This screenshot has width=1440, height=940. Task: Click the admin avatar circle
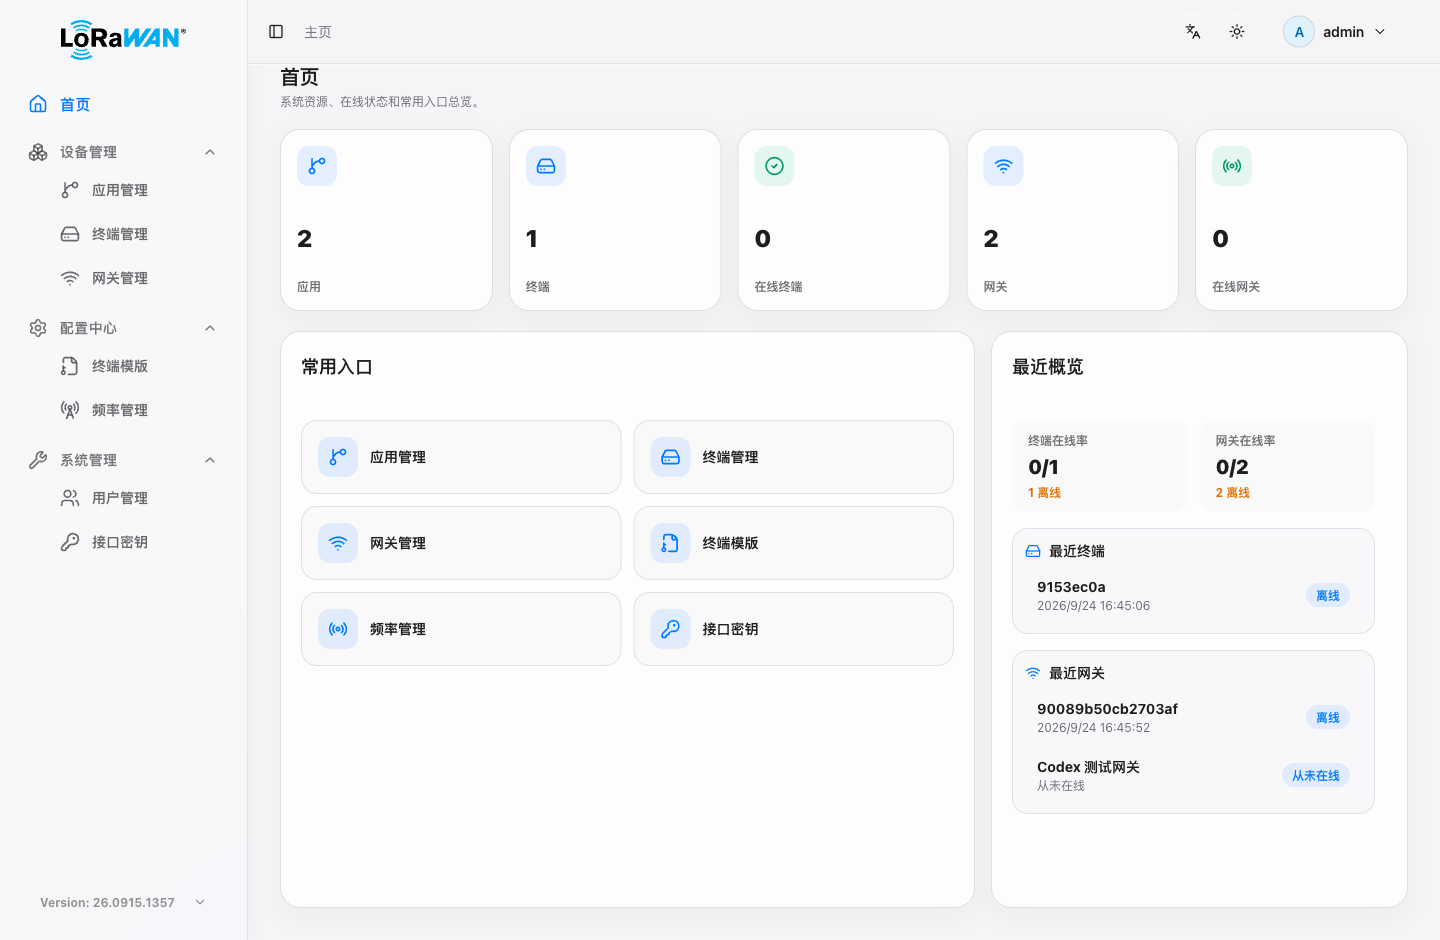[x=1299, y=32]
